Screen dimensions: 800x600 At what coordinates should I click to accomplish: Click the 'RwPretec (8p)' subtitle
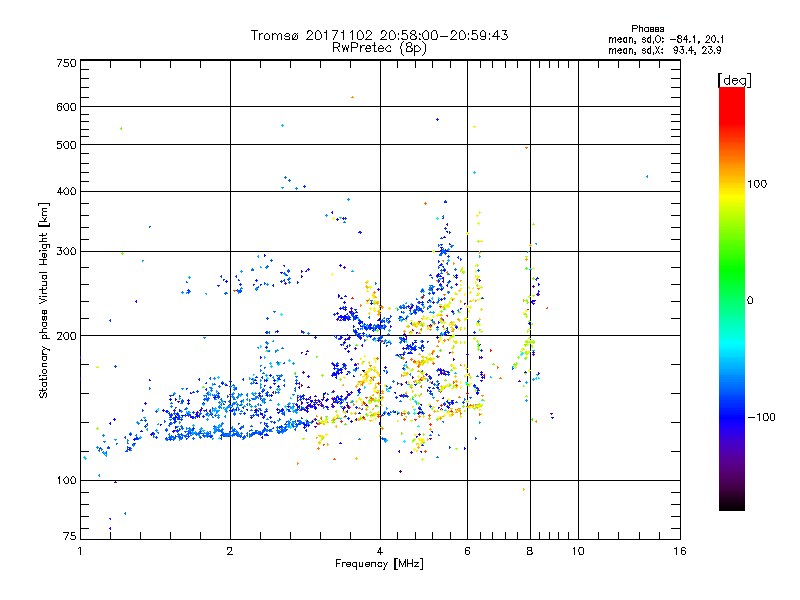click(379, 48)
